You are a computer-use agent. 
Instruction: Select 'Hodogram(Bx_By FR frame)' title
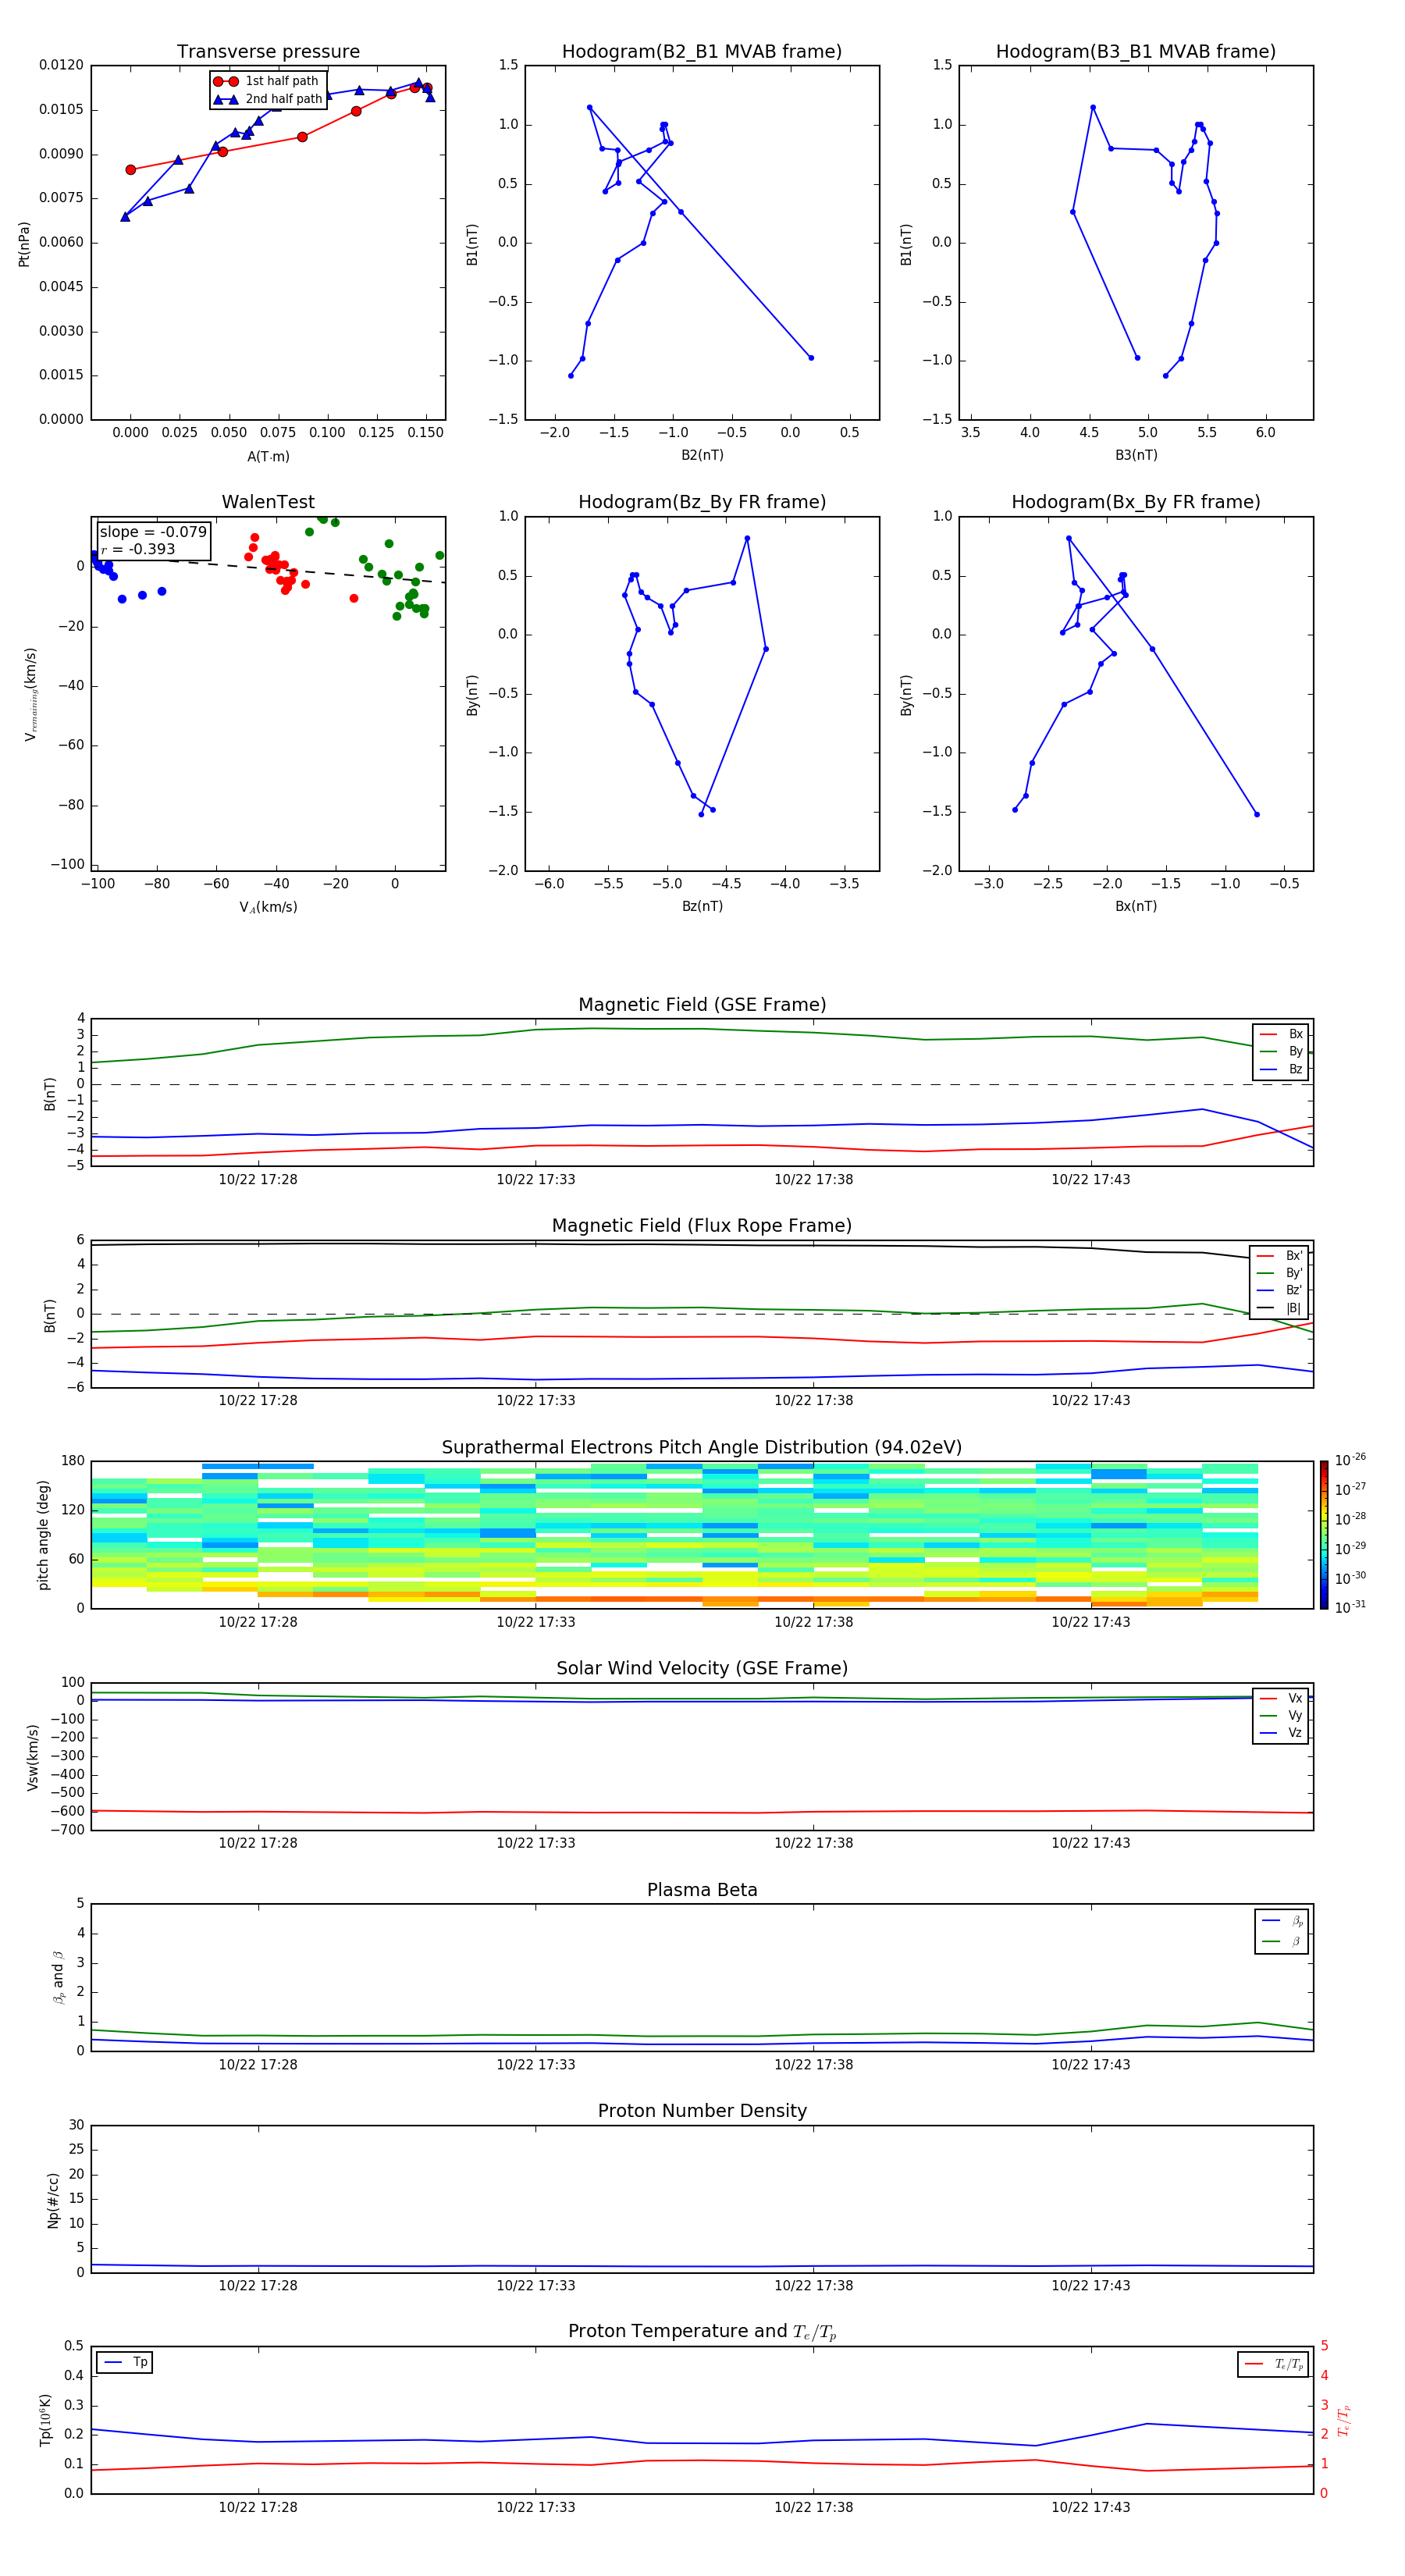coord(1136,502)
